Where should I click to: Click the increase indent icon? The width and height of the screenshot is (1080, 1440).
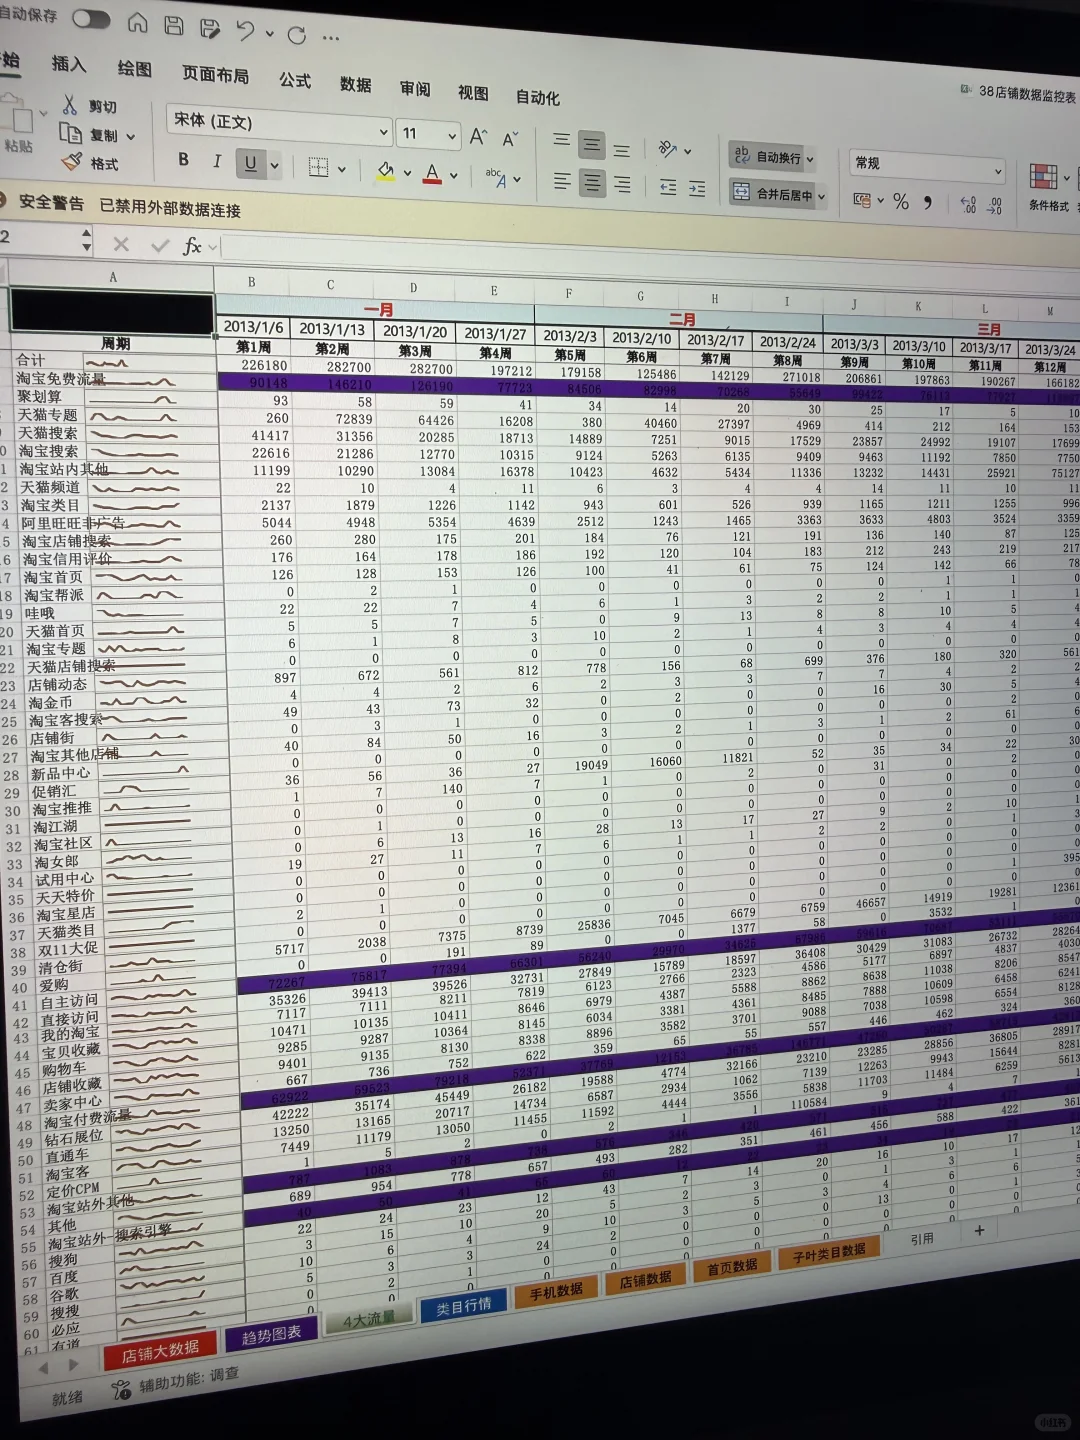(697, 188)
